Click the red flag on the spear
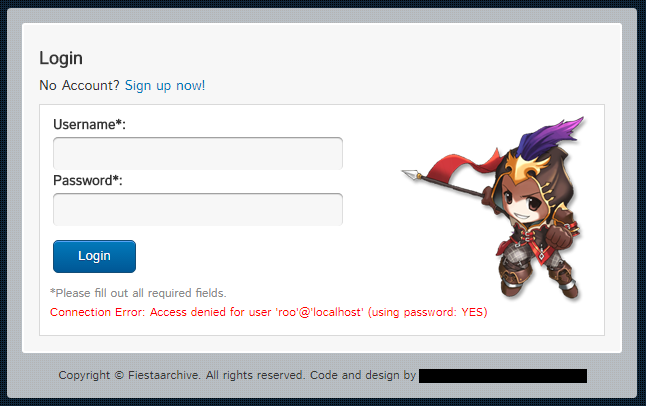The width and height of the screenshot is (646, 406). click(461, 165)
